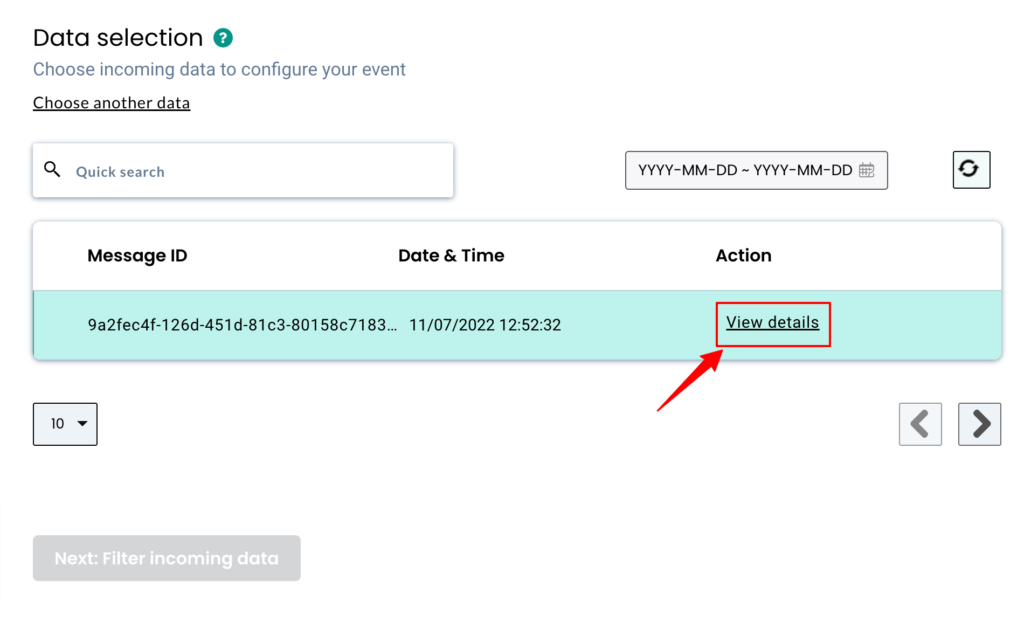Image resolution: width=1024 pixels, height=621 pixels.
Task: Click the Data selection heading
Action: pyautogui.click(x=118, y=38)
